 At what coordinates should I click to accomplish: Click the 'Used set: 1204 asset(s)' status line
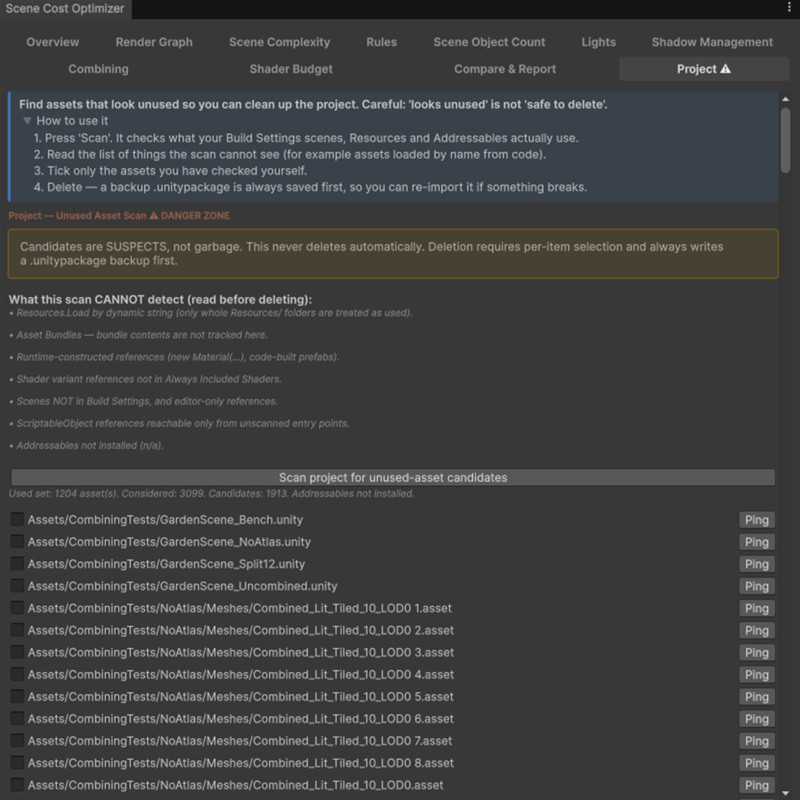tap(211, 493)
